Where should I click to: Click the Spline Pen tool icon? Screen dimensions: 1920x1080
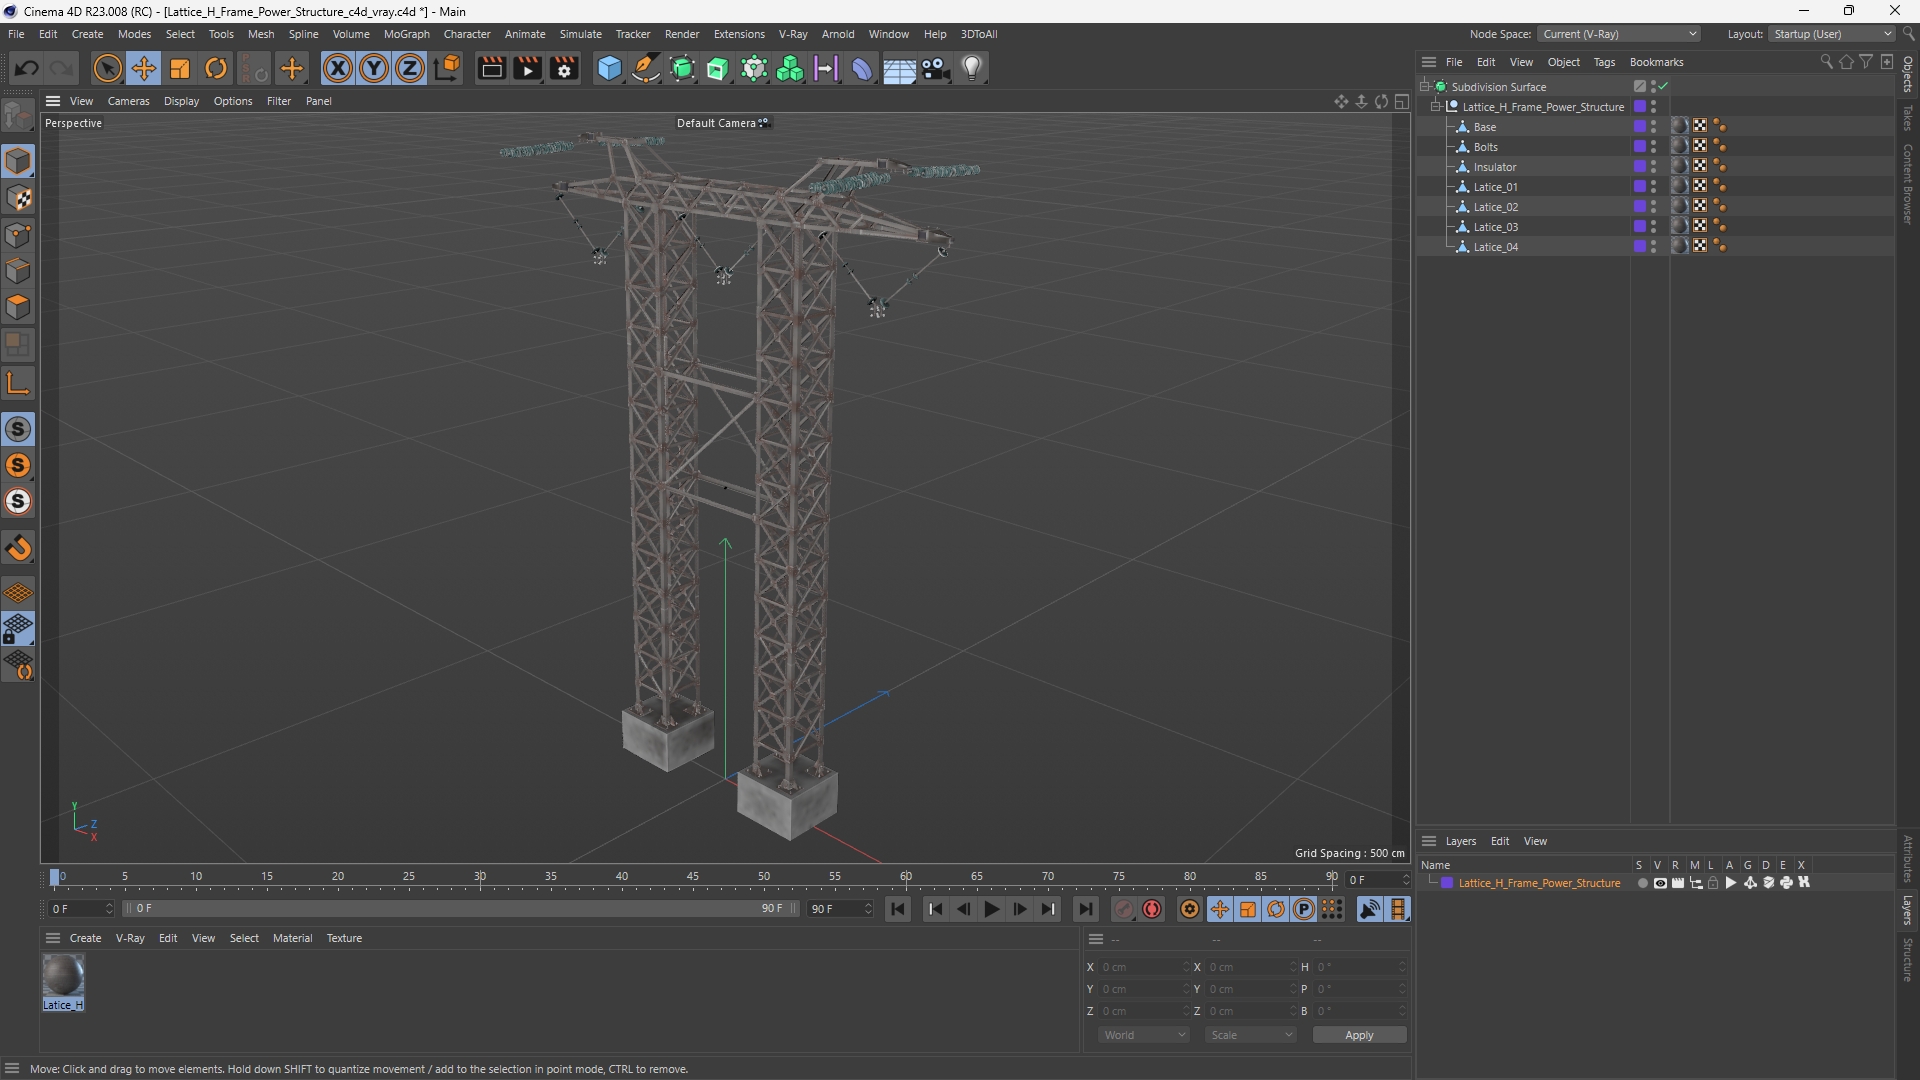point(646,68)
